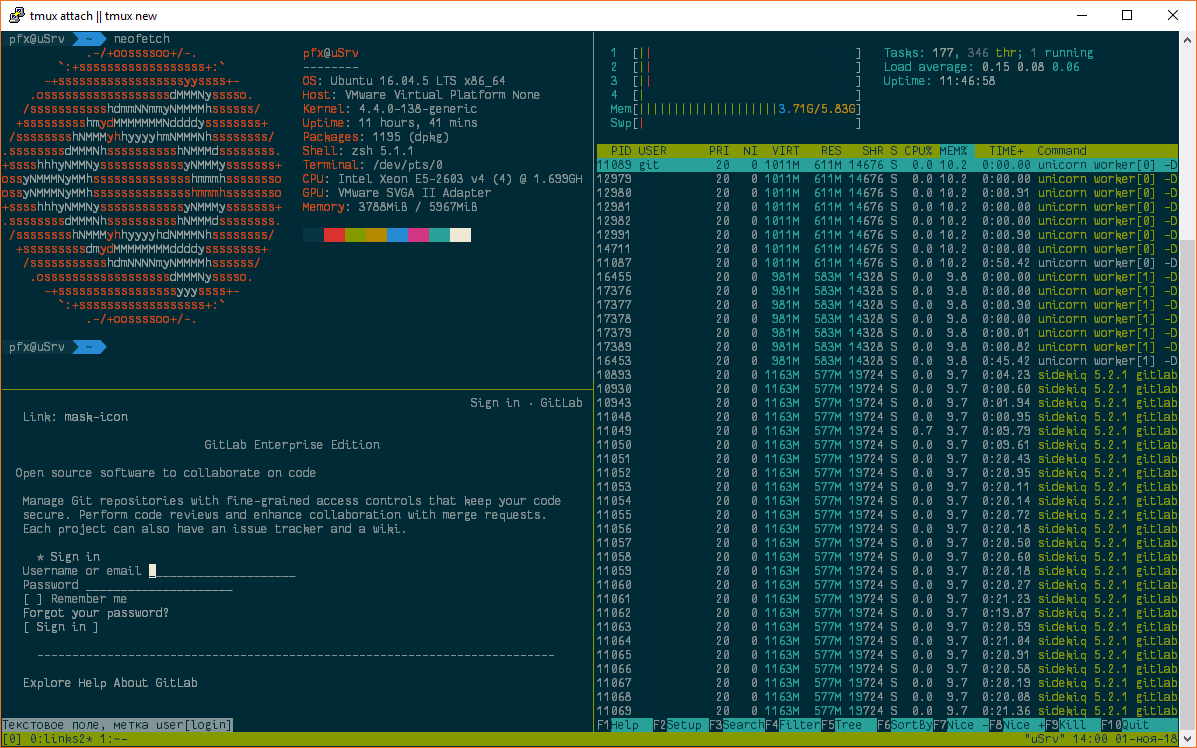Sort htop by the PRI column header
Screen dimensions: 1197x748
(718, 151)
